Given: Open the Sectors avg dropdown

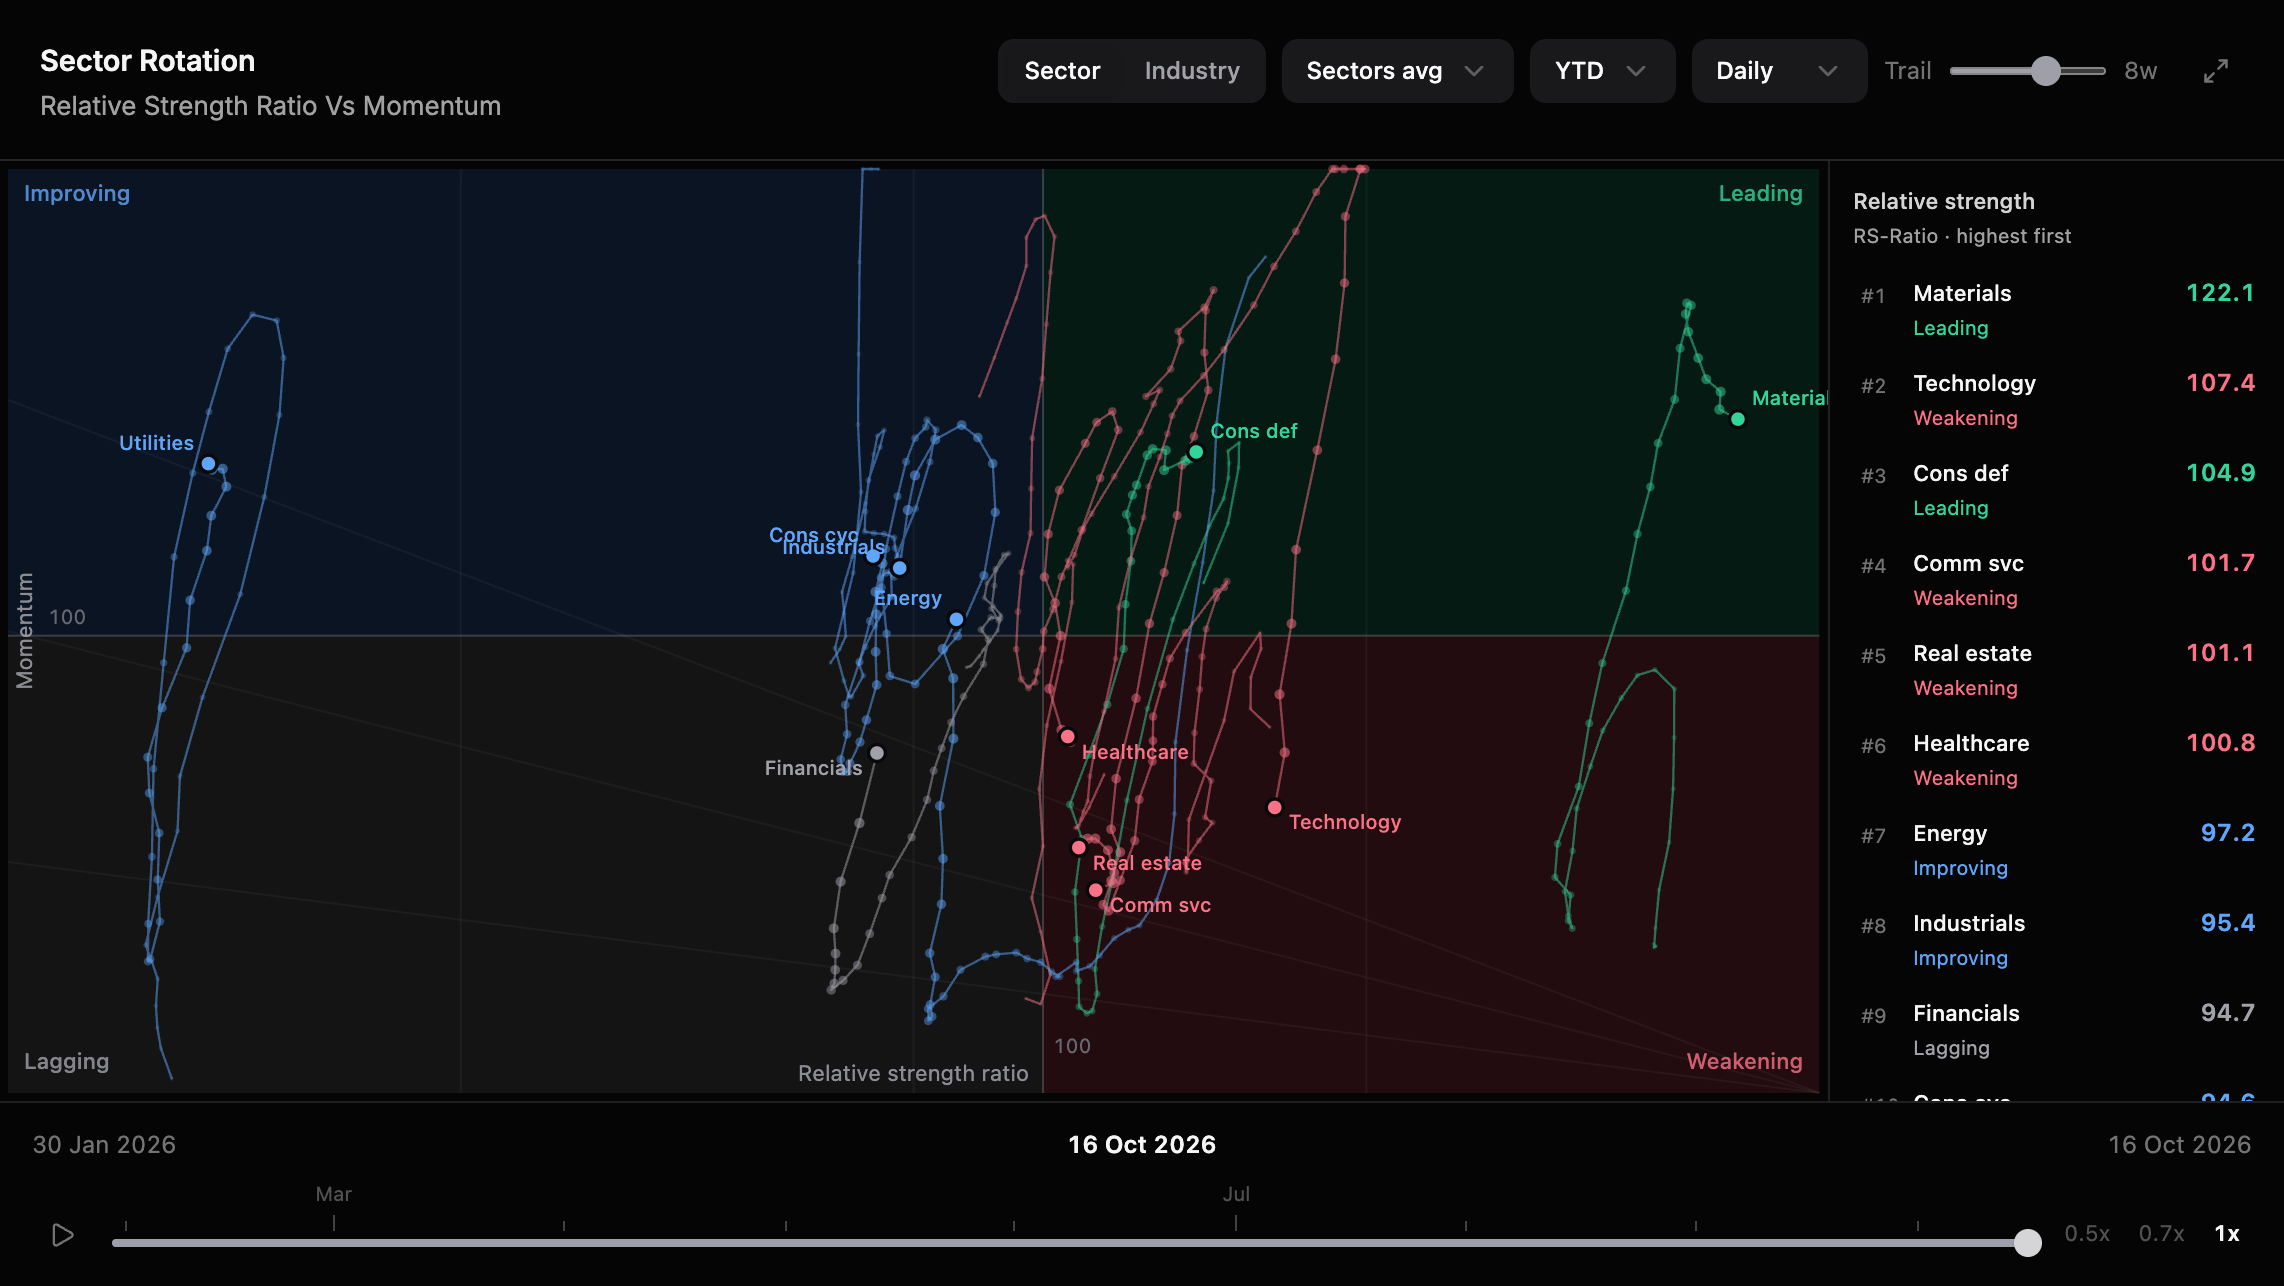Looking at the screenshot, I should 1397,71.
